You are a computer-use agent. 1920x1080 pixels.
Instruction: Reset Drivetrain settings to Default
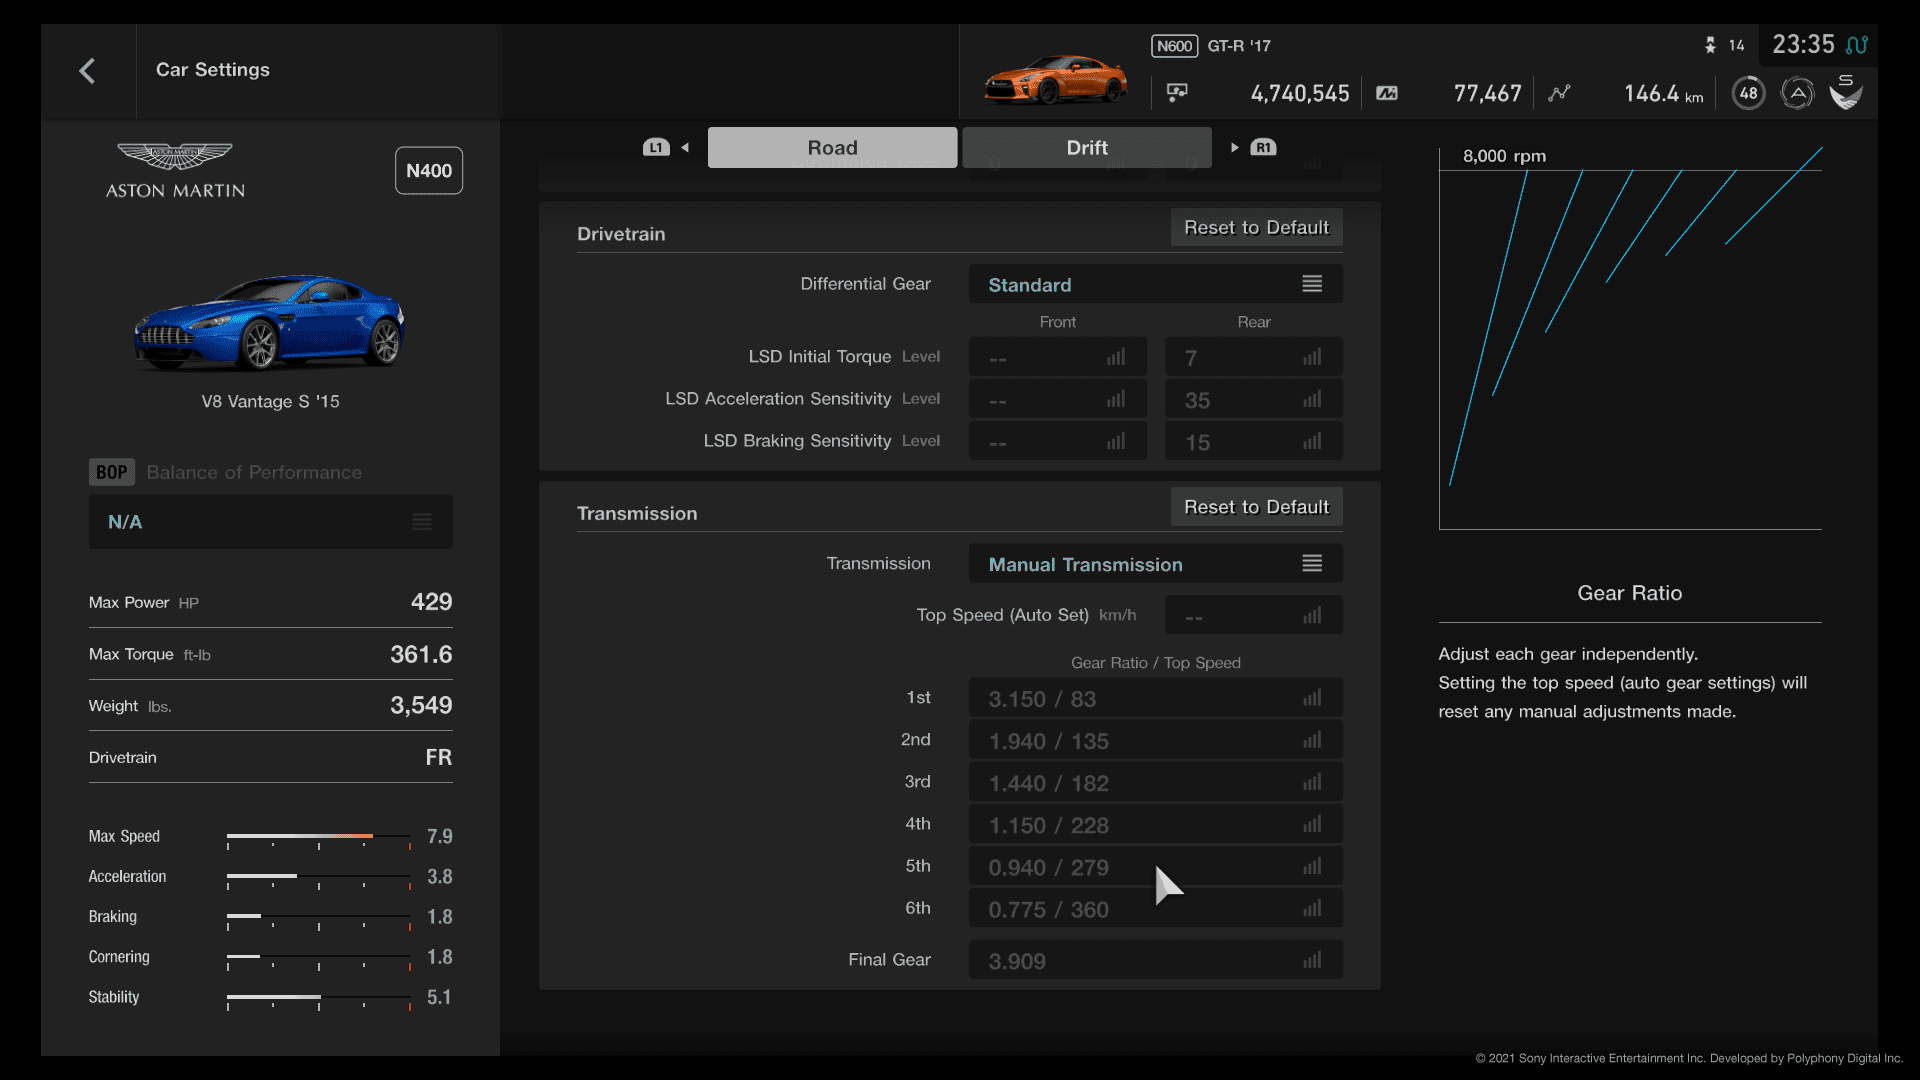pyautogui.click(x=1255, y=227)
